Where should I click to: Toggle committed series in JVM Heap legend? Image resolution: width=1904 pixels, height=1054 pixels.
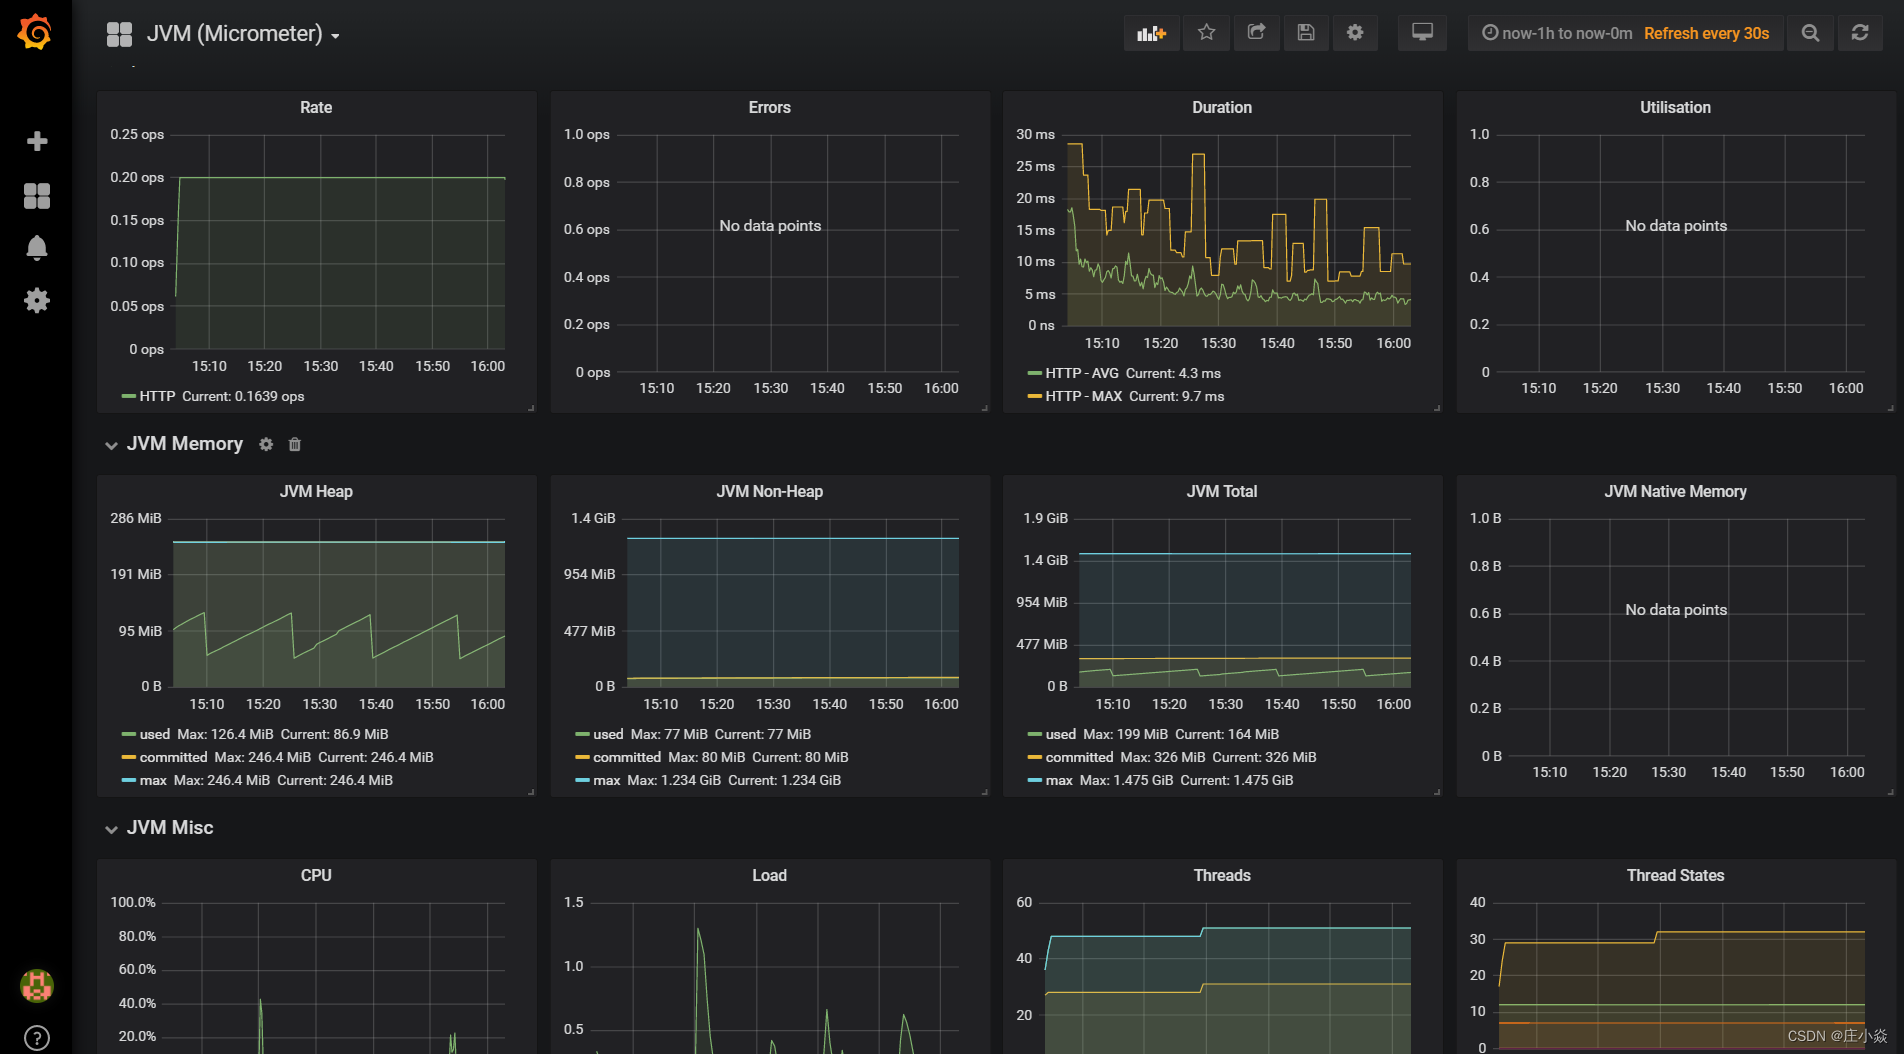coord(173,757)
